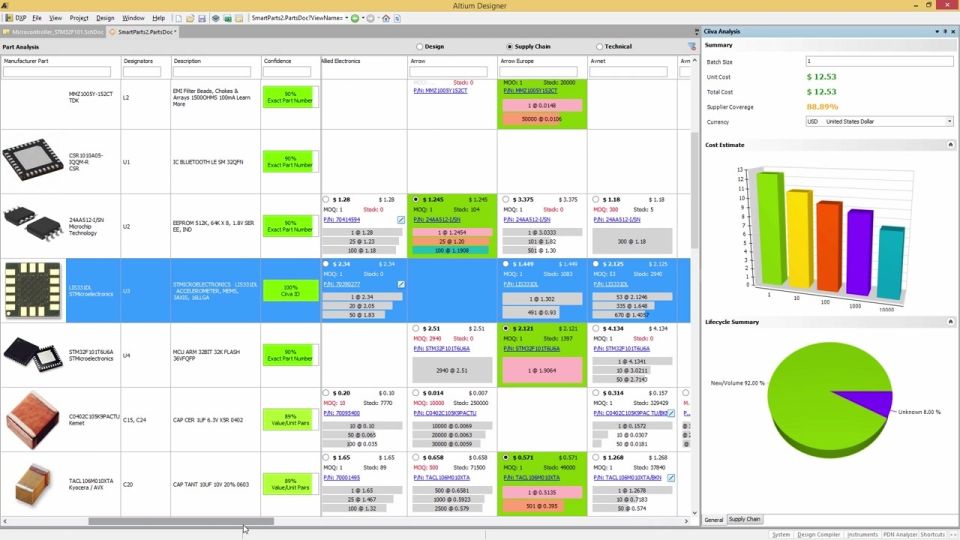Open Arrow P/N STM32F101T6U6A link

point(441,349)
